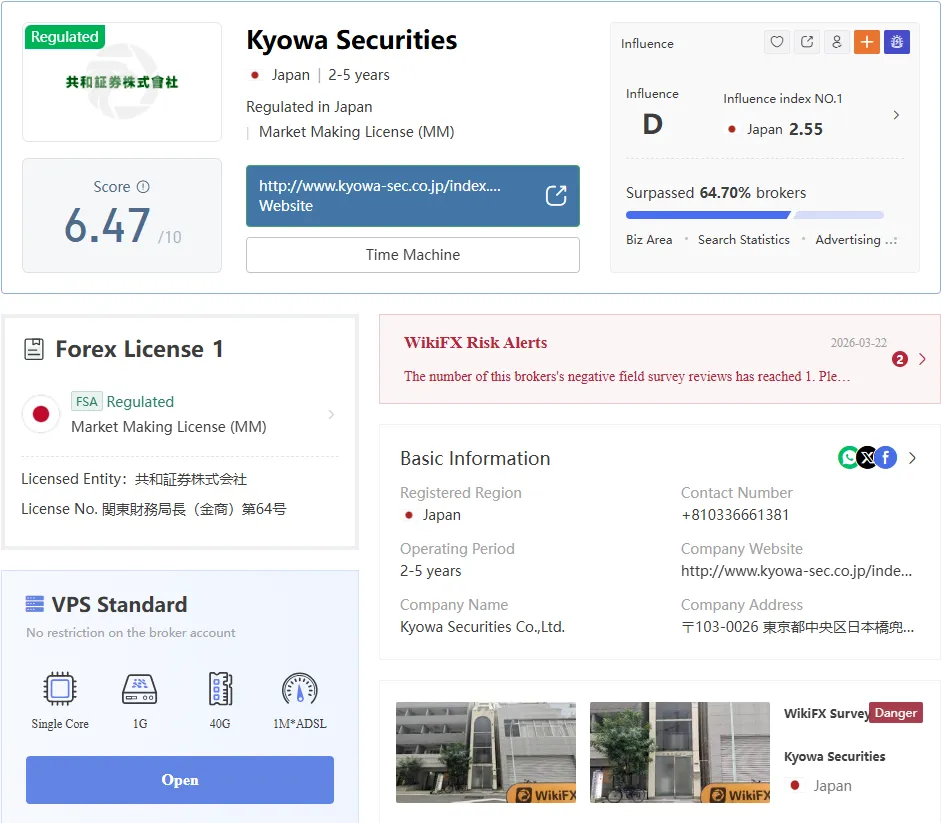The image size is (941, 823).
Task: Click the Market Making License (MM) header text
Action: [x=356, y=131]
